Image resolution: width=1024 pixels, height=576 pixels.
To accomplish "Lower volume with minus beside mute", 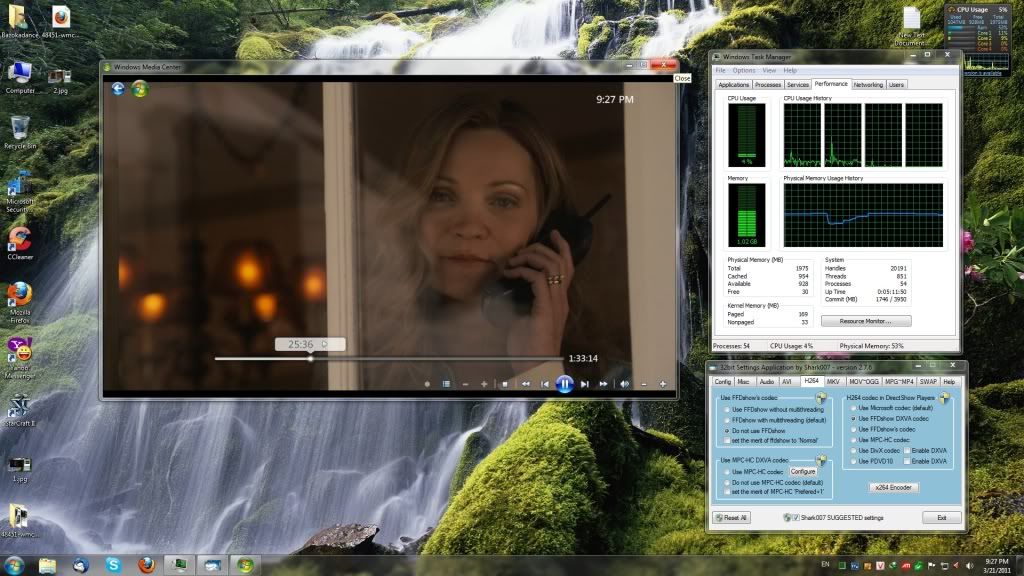I will point(644,384).
